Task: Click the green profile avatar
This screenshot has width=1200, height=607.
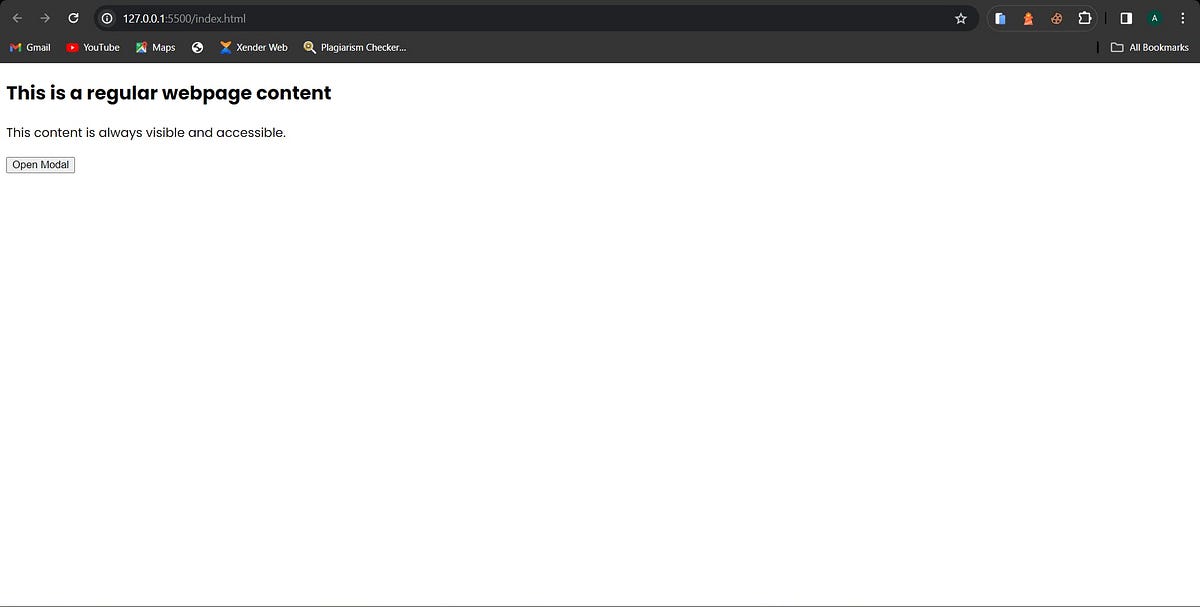Action: [1154, 17]
